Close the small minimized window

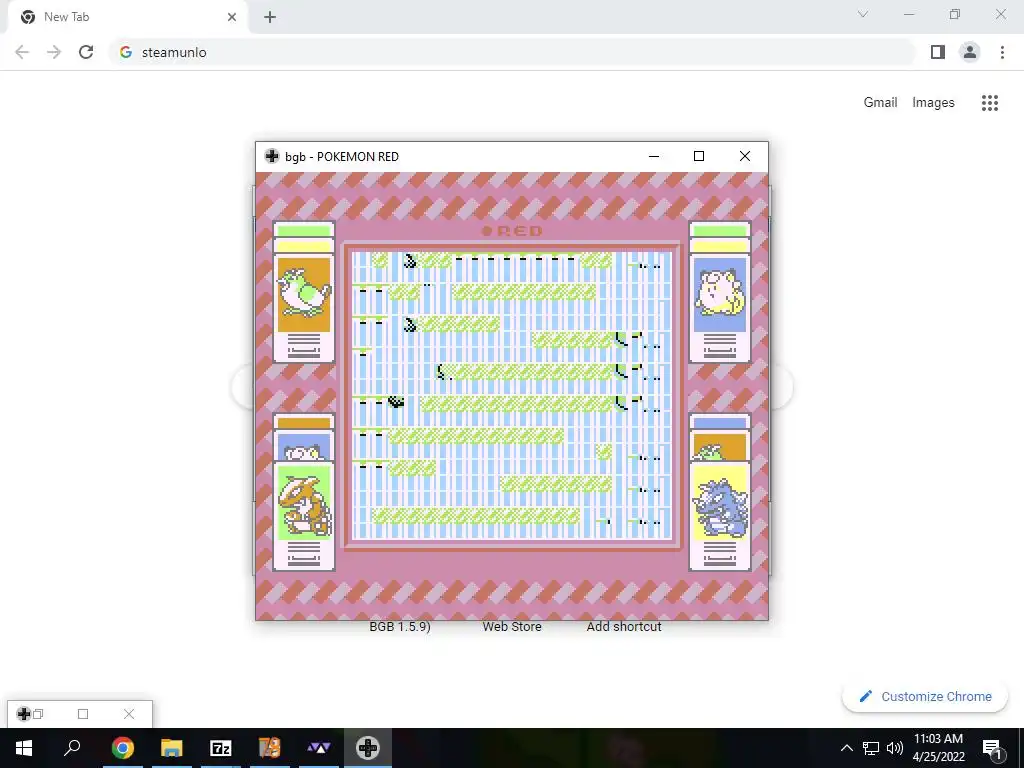click(129, 714)
